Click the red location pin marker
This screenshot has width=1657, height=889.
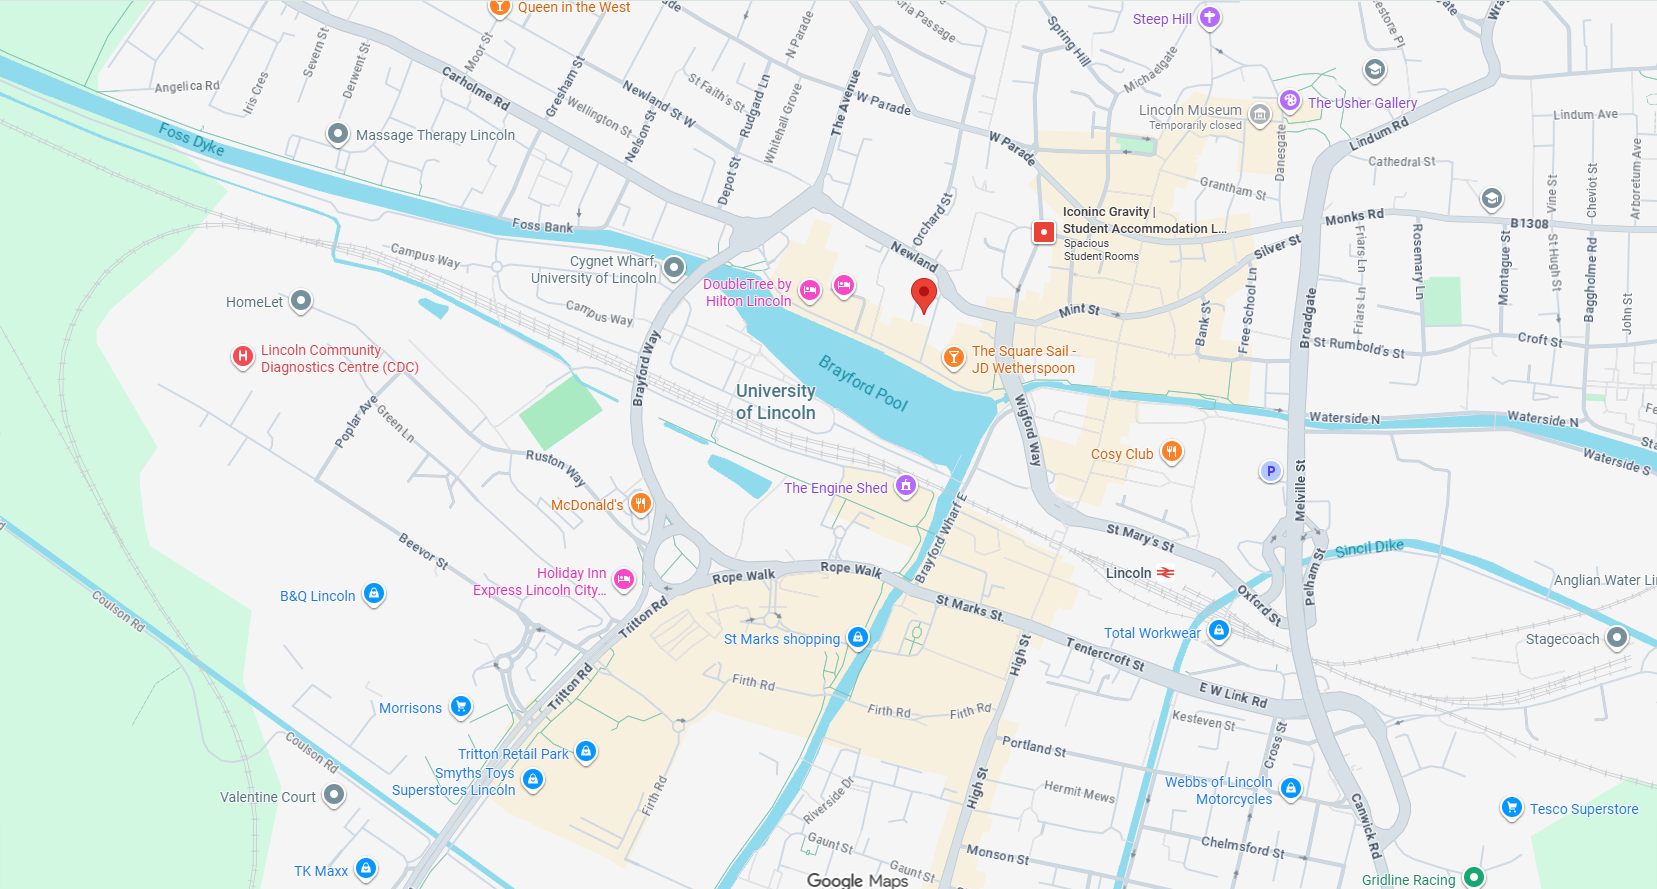924,296
